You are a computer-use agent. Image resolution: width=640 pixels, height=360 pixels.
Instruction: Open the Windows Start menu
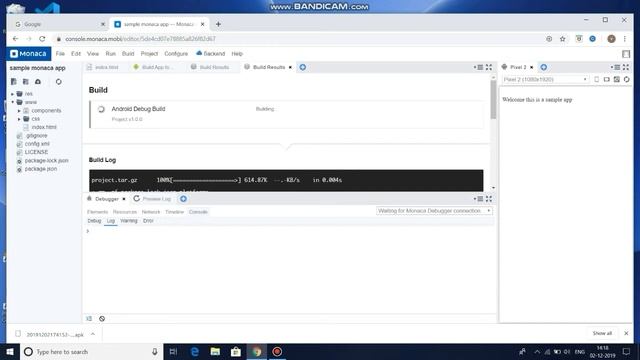coord(10,351)
